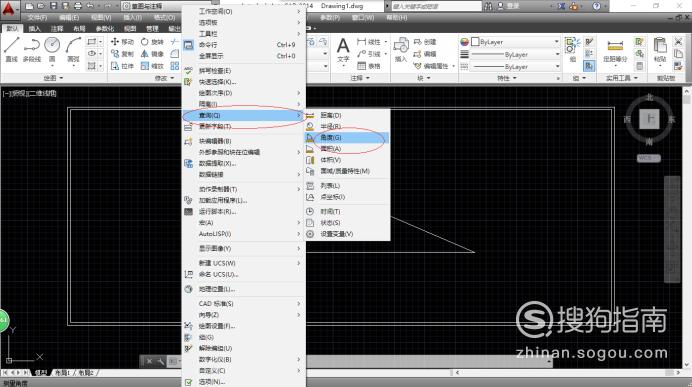The width and height of the screenshot is (692, 387).
Task: Expand the AutoLISP(I) submenu
Action: point(244,234)
